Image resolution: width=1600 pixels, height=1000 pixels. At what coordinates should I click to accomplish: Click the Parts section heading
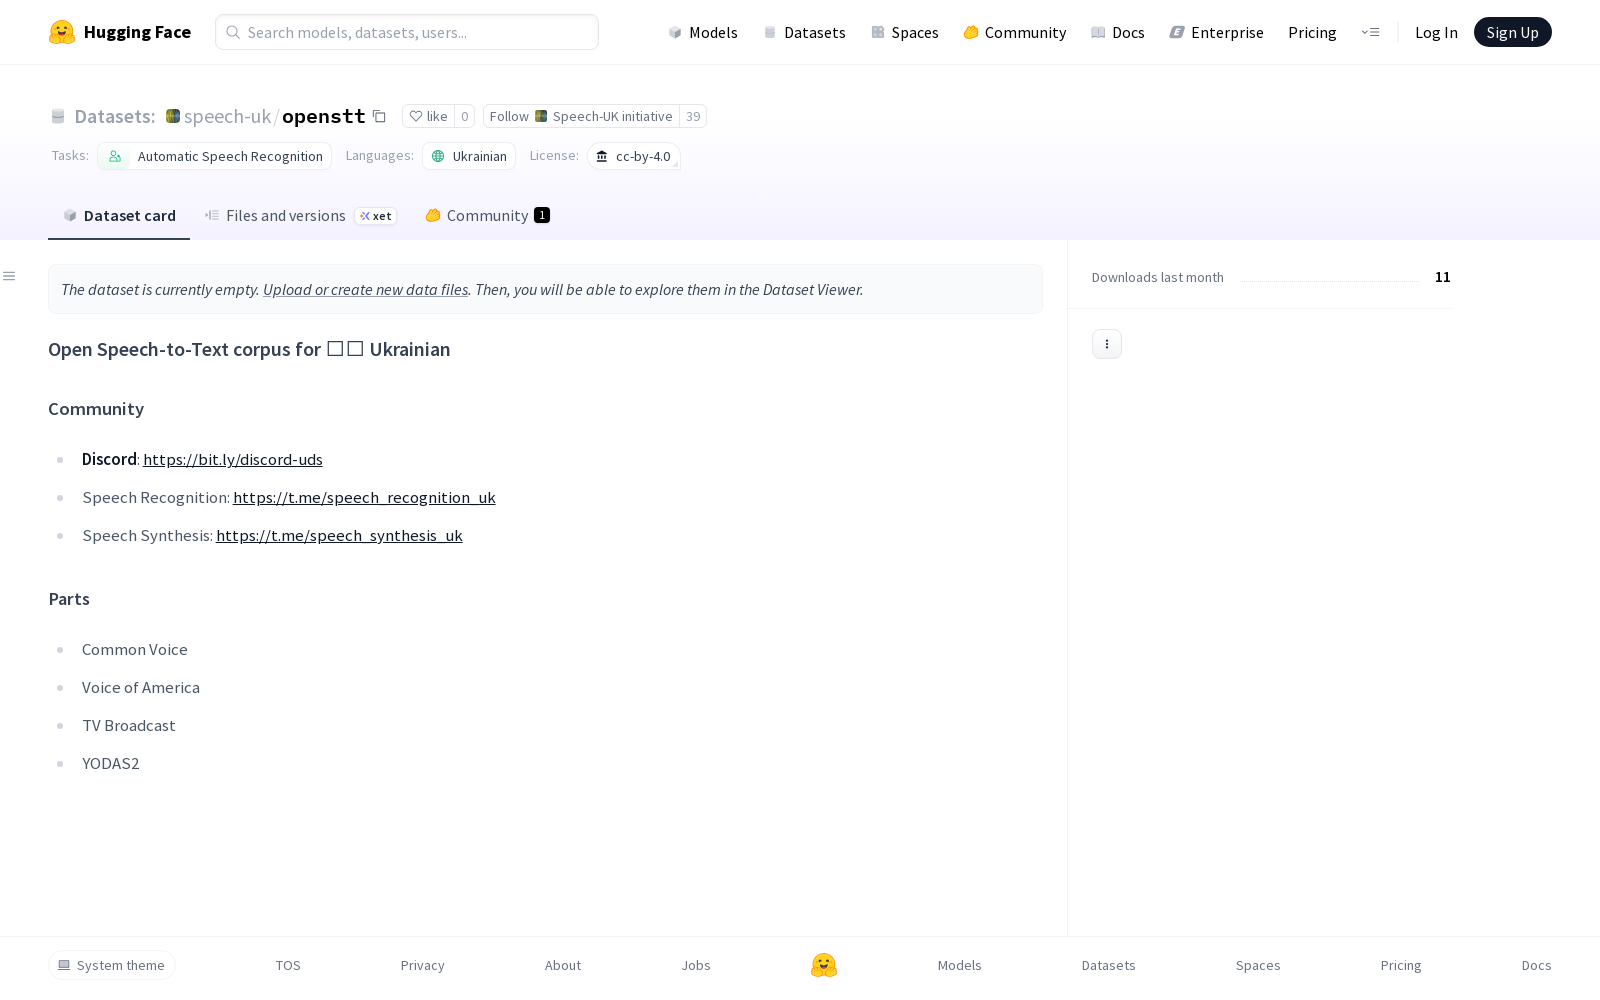click(69, 599)
